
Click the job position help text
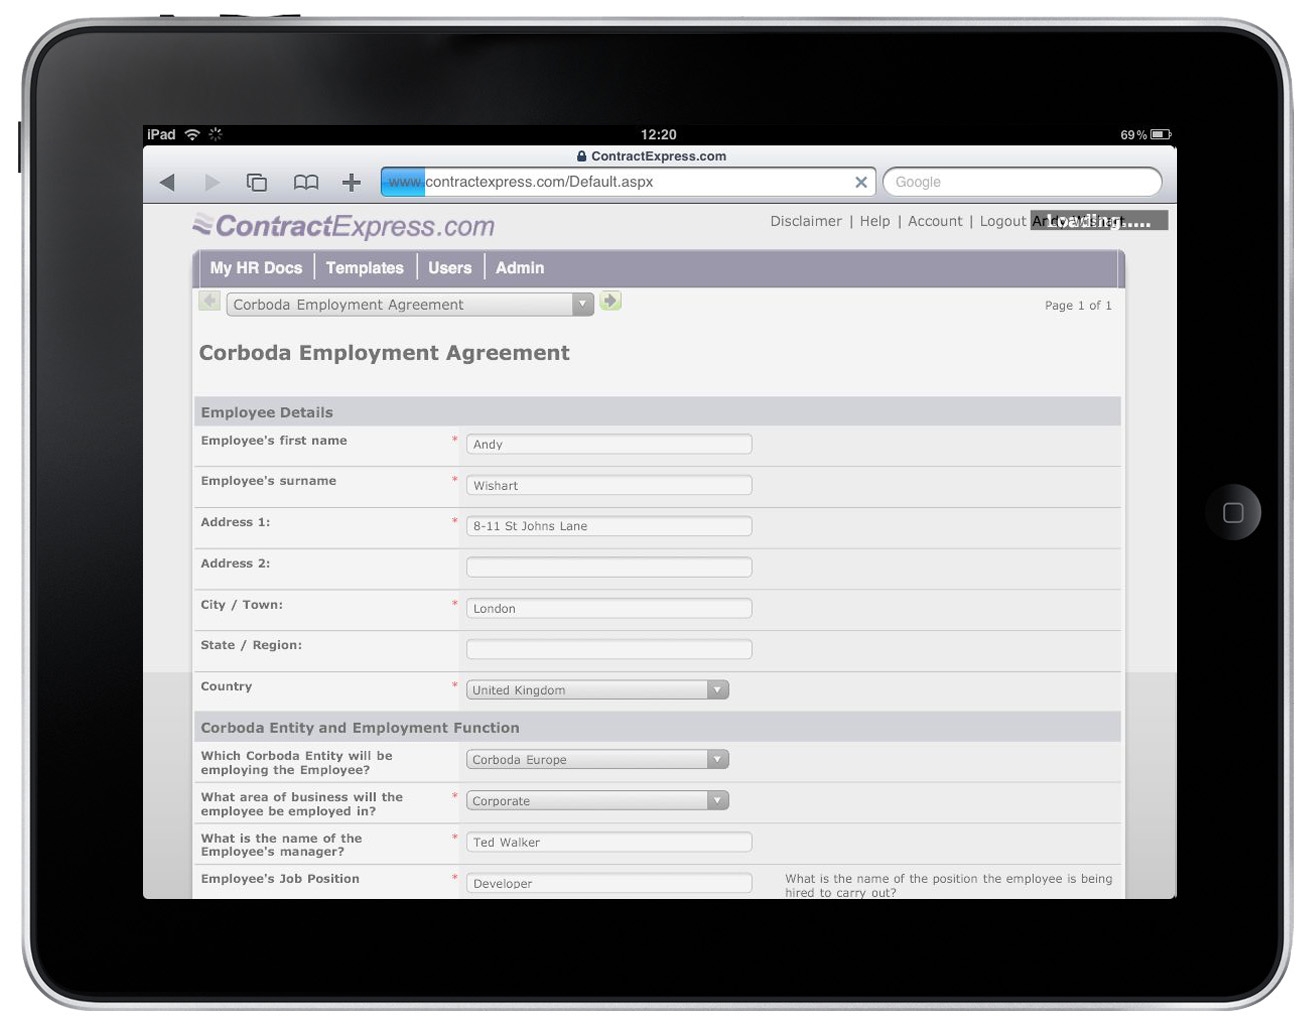(948, 885)
